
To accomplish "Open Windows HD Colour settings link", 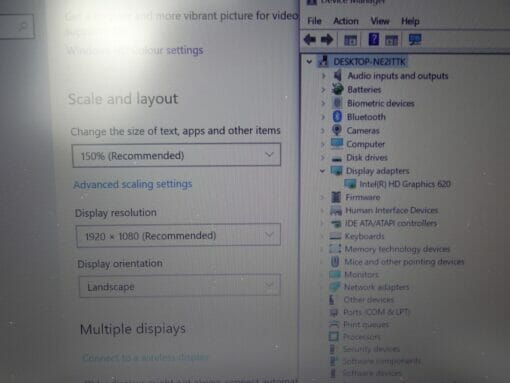I will (x=135, y=51).
